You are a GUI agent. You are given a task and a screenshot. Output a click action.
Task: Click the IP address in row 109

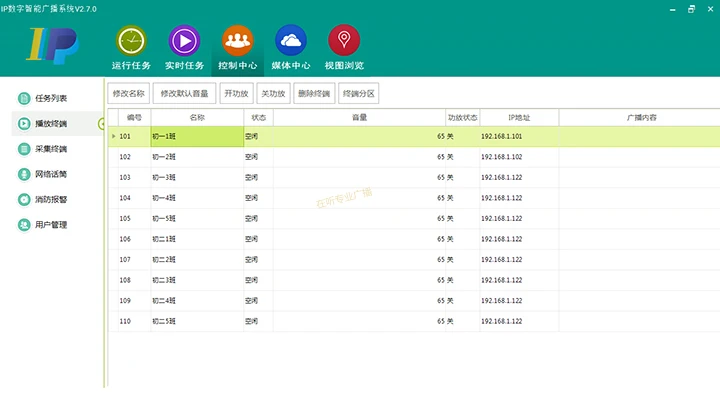(501, 301)
